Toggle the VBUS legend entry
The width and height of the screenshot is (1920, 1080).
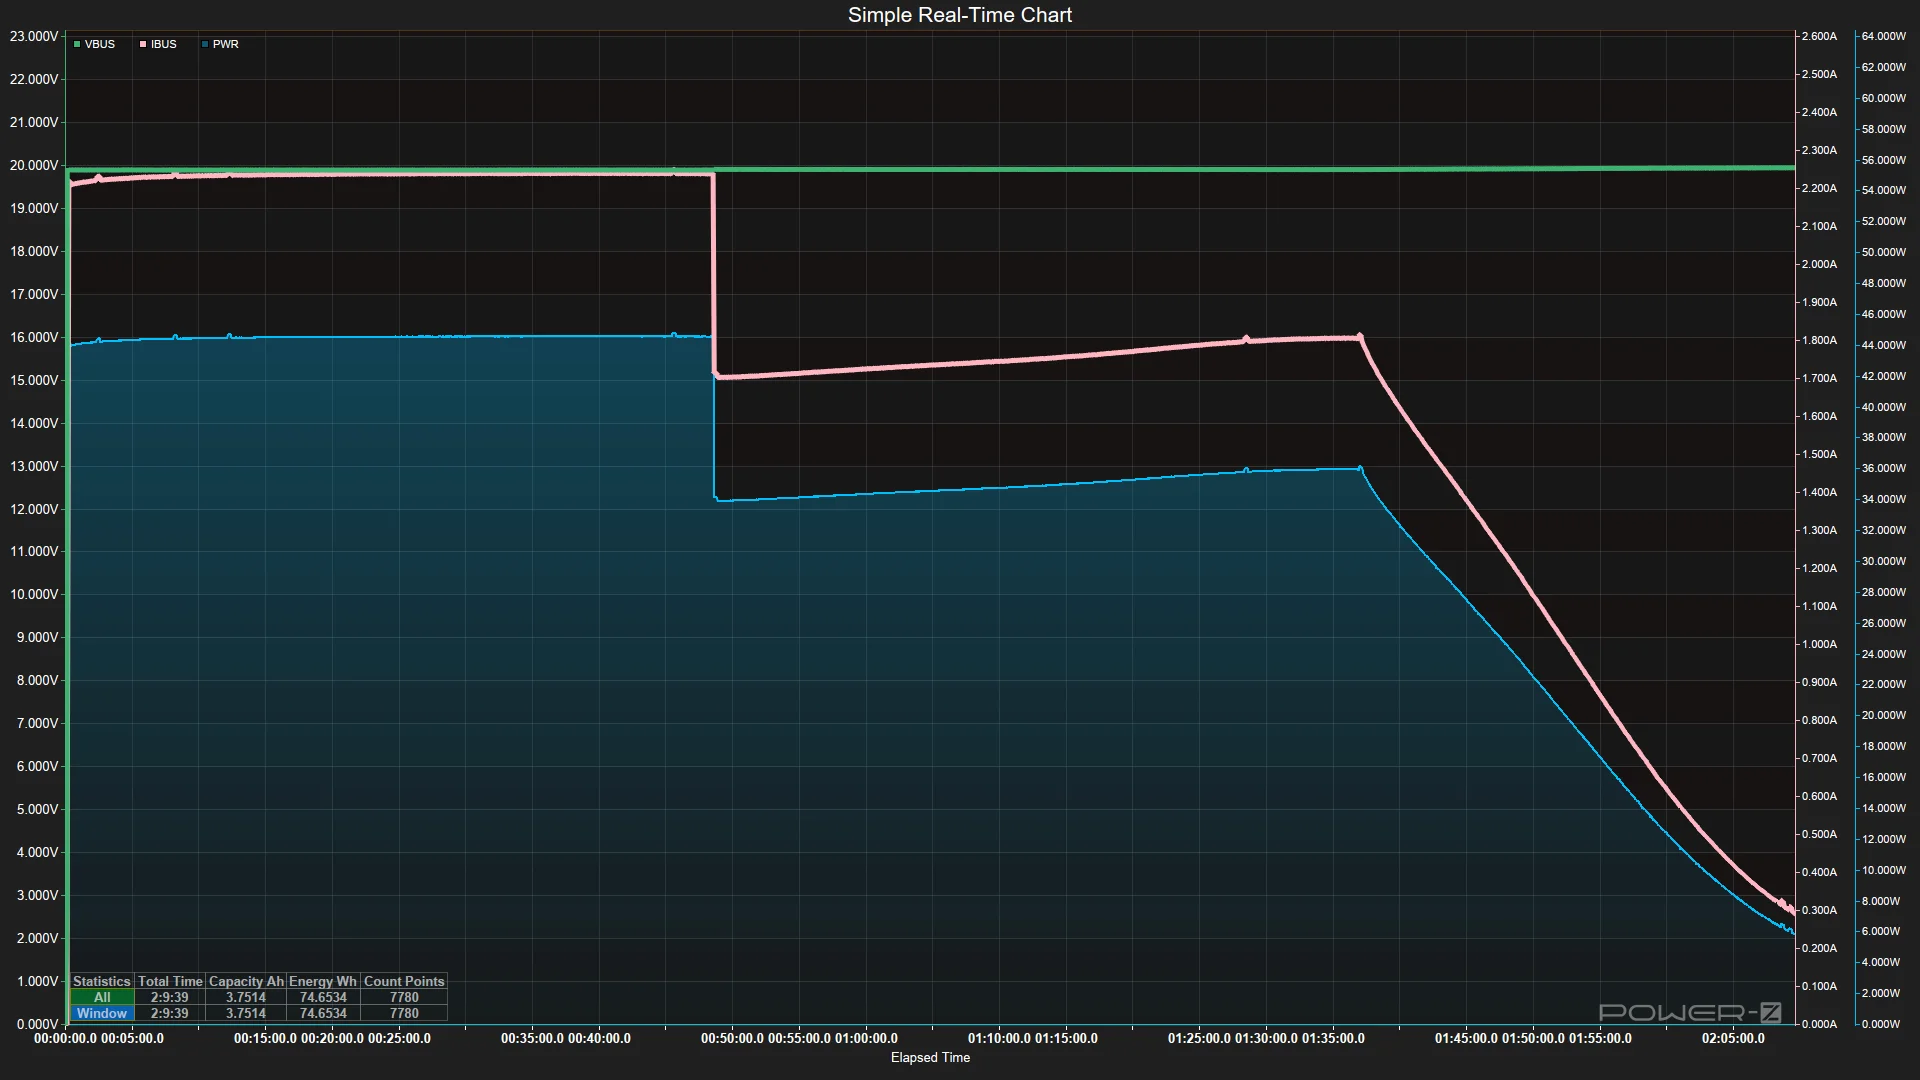pyautogui.click(x=94, y=44)
